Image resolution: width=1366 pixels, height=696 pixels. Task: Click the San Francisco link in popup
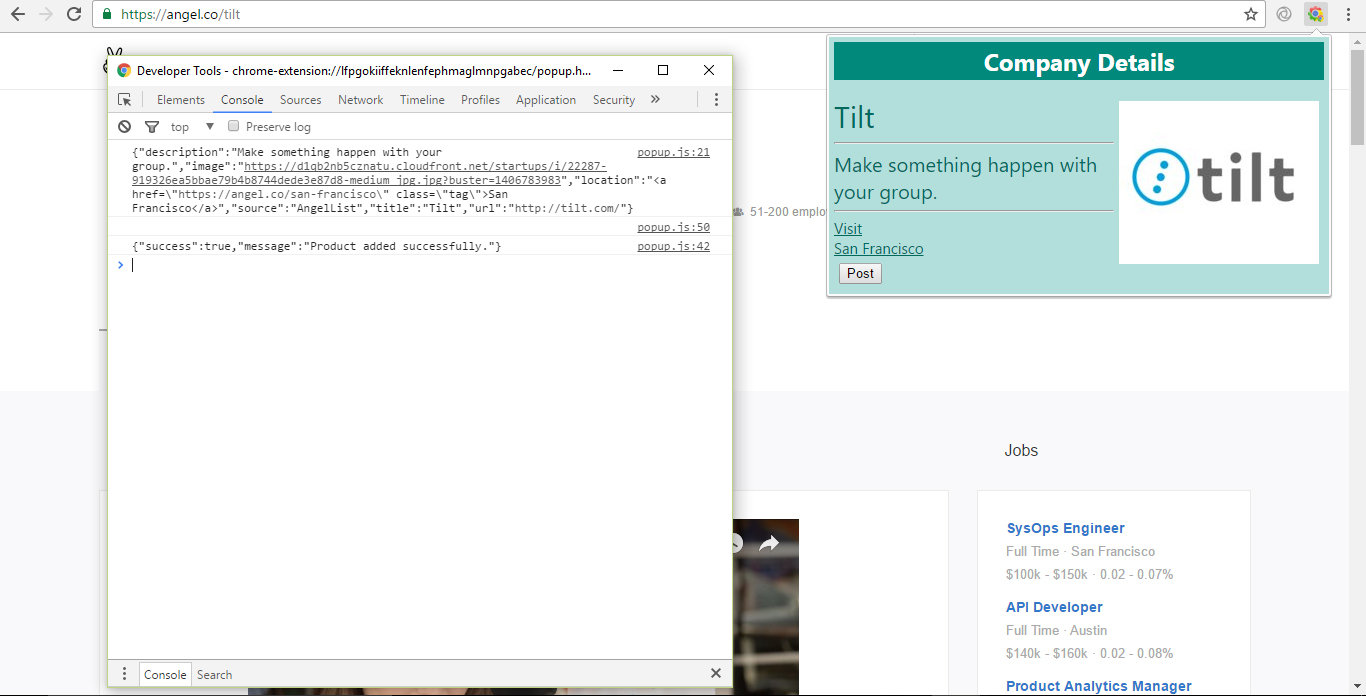pos(879,249)
